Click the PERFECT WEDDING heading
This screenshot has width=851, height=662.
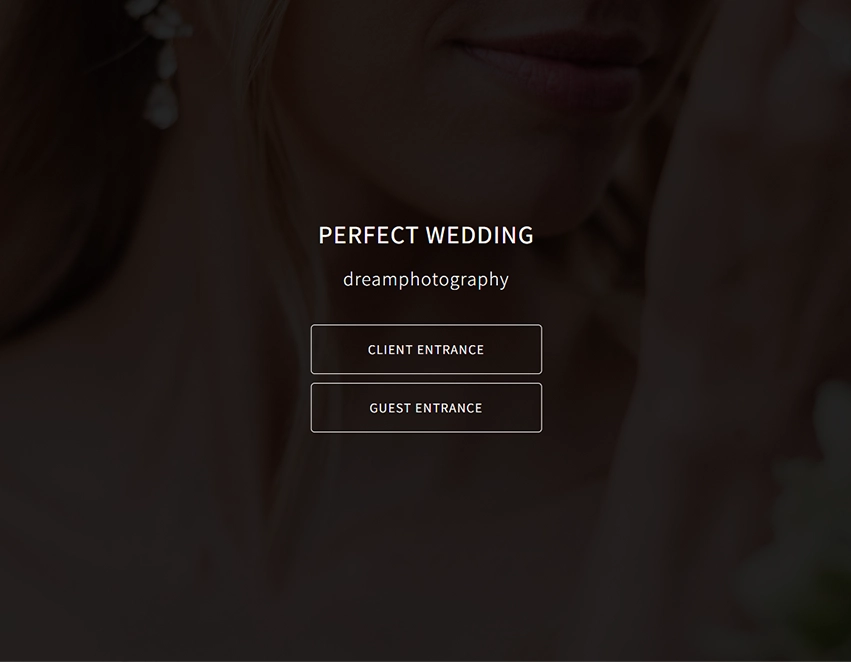click(x=426, y=235)
